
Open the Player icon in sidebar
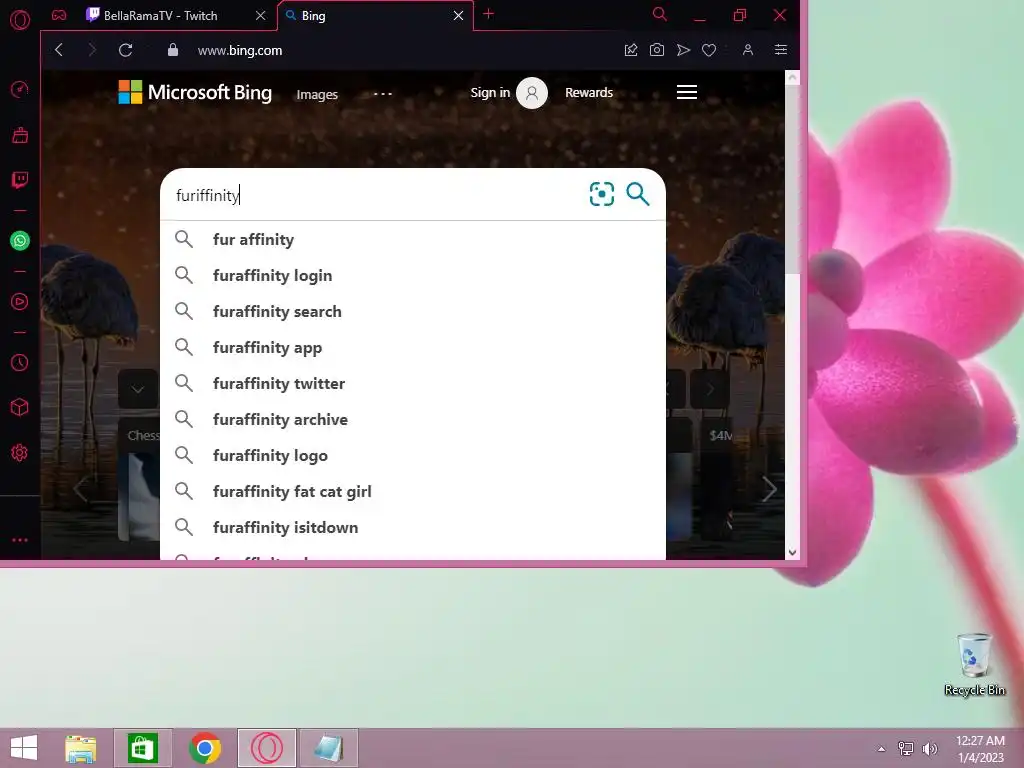pos(20,302)
